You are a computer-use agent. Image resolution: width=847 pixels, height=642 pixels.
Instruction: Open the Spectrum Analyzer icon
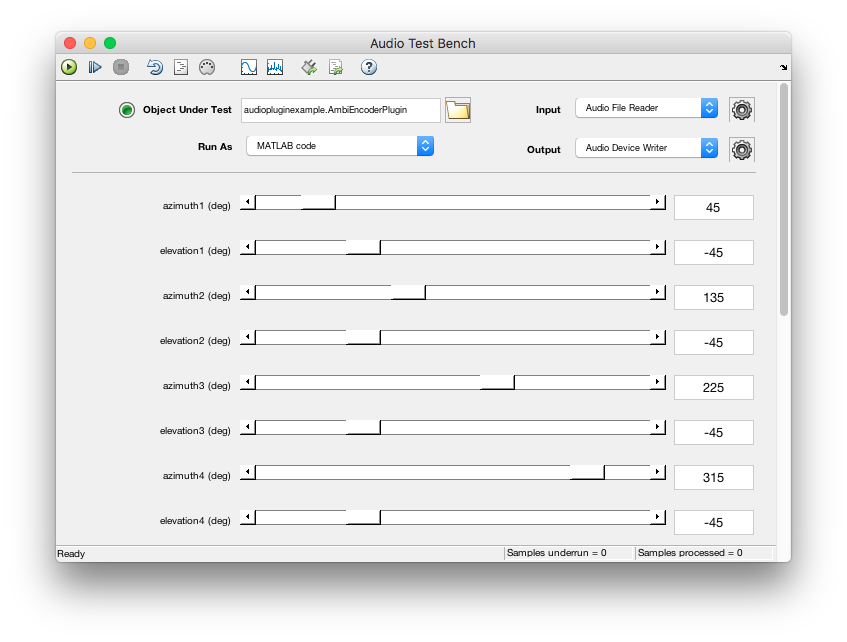274,67
